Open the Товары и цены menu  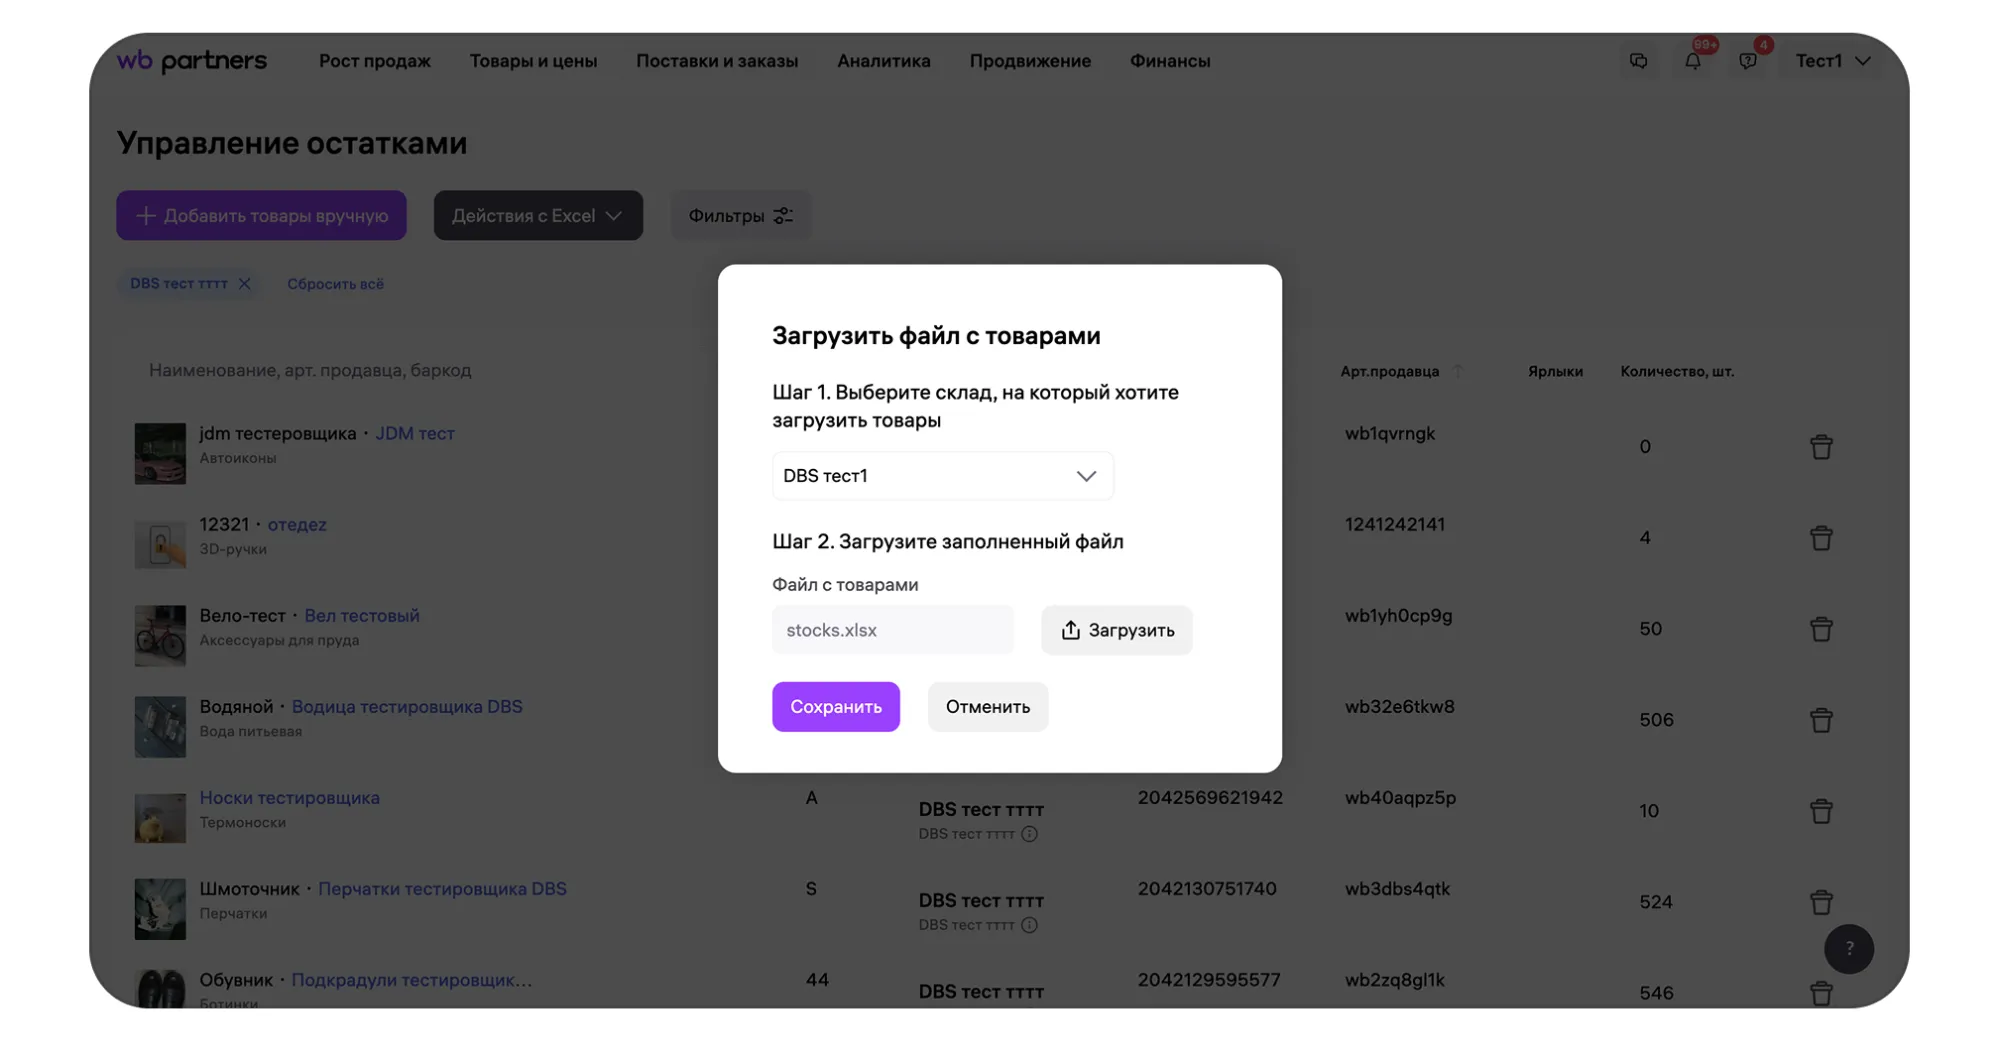[533, 61]
